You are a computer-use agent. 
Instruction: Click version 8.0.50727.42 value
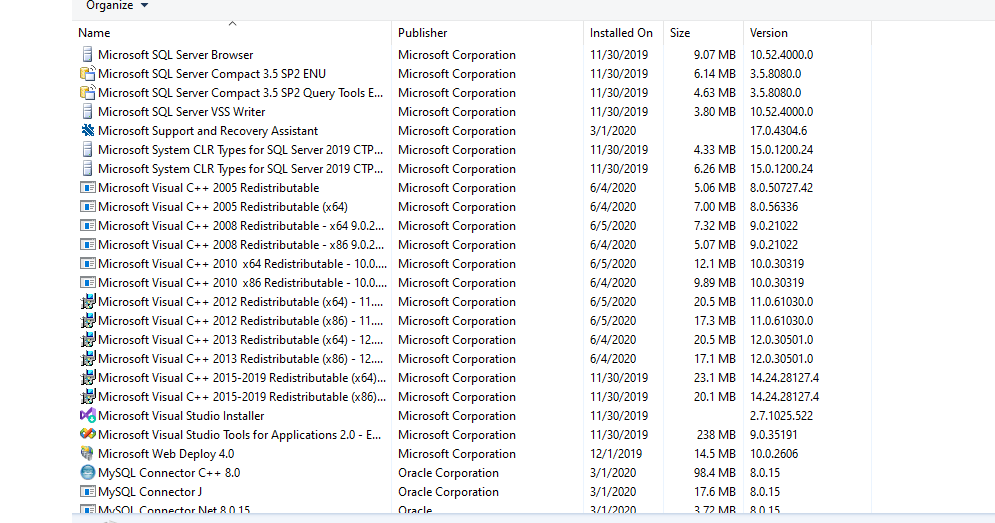pos(781,189)
